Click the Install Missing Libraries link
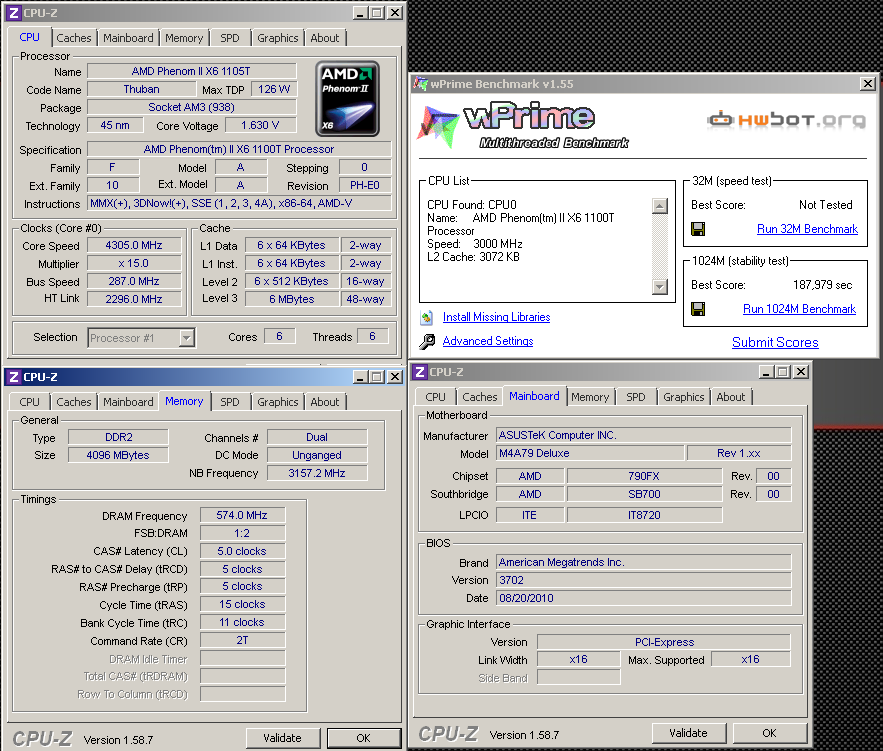This screenshot has width=883, height=751. click(x=497, y=317)
